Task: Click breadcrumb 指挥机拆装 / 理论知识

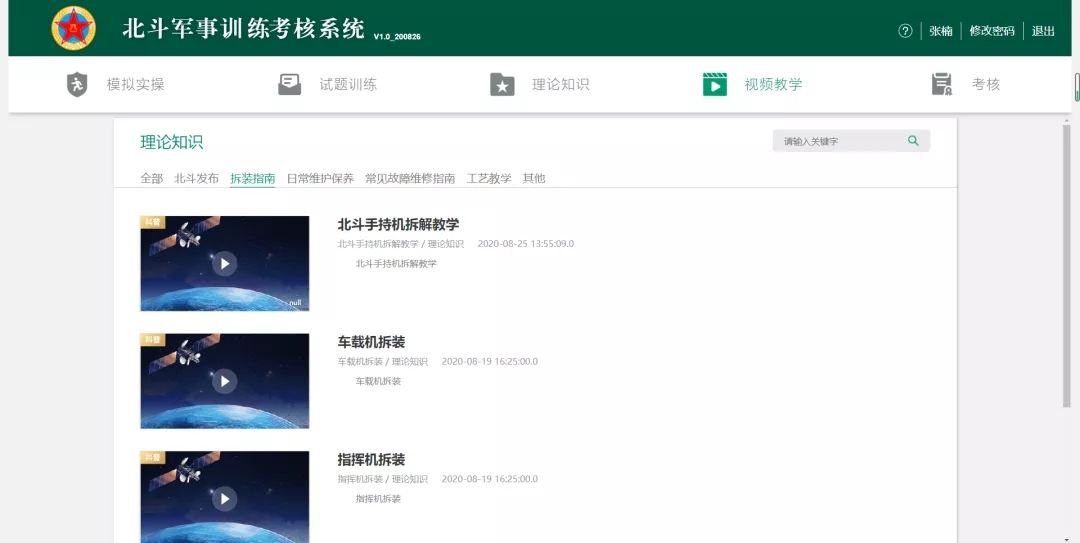Action: point(382,479)
